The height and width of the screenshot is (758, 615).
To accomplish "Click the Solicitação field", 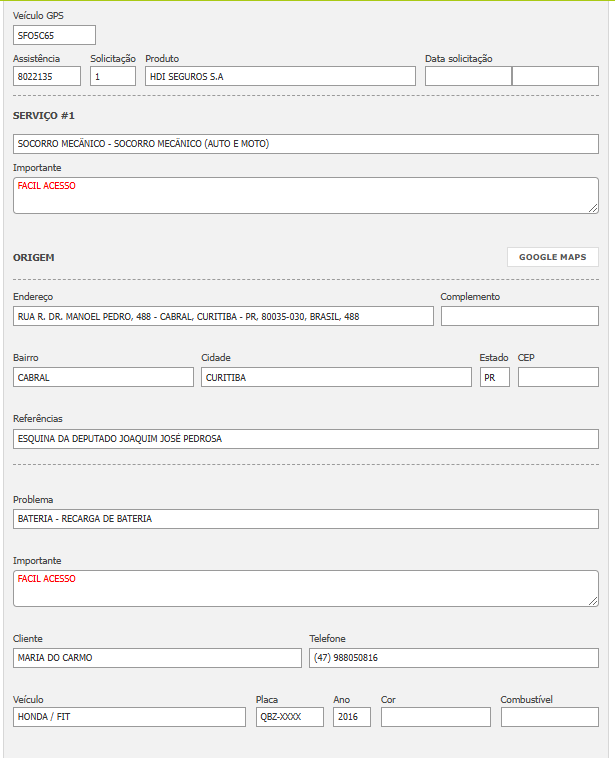I will [x=112, y=76].
